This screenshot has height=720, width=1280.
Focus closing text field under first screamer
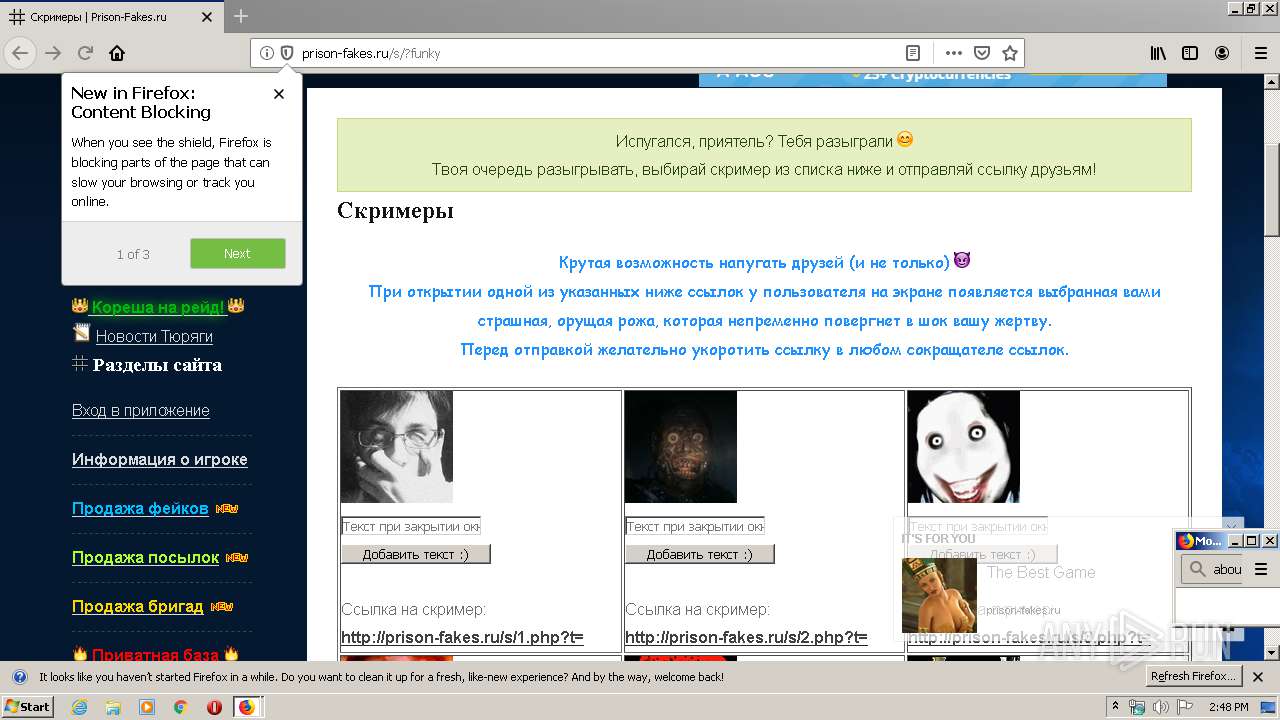[x=411, y=526]
